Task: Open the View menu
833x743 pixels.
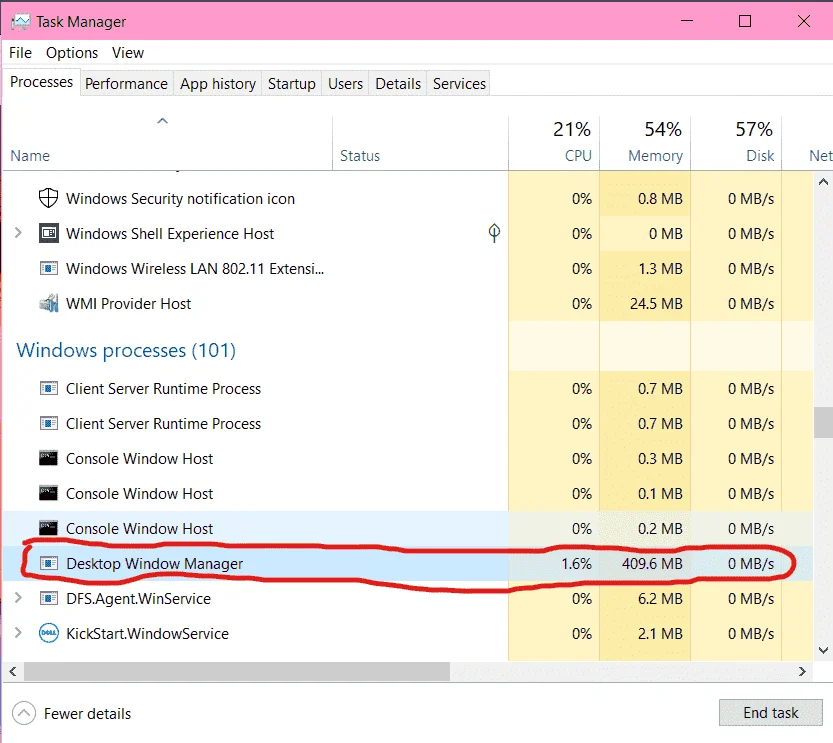Action: tap(128, 53)
